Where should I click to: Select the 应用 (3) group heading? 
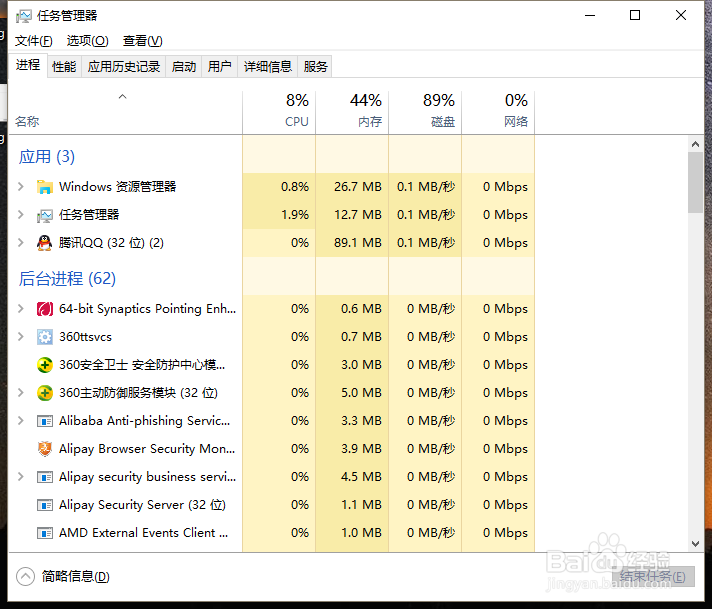click(47, 157)
